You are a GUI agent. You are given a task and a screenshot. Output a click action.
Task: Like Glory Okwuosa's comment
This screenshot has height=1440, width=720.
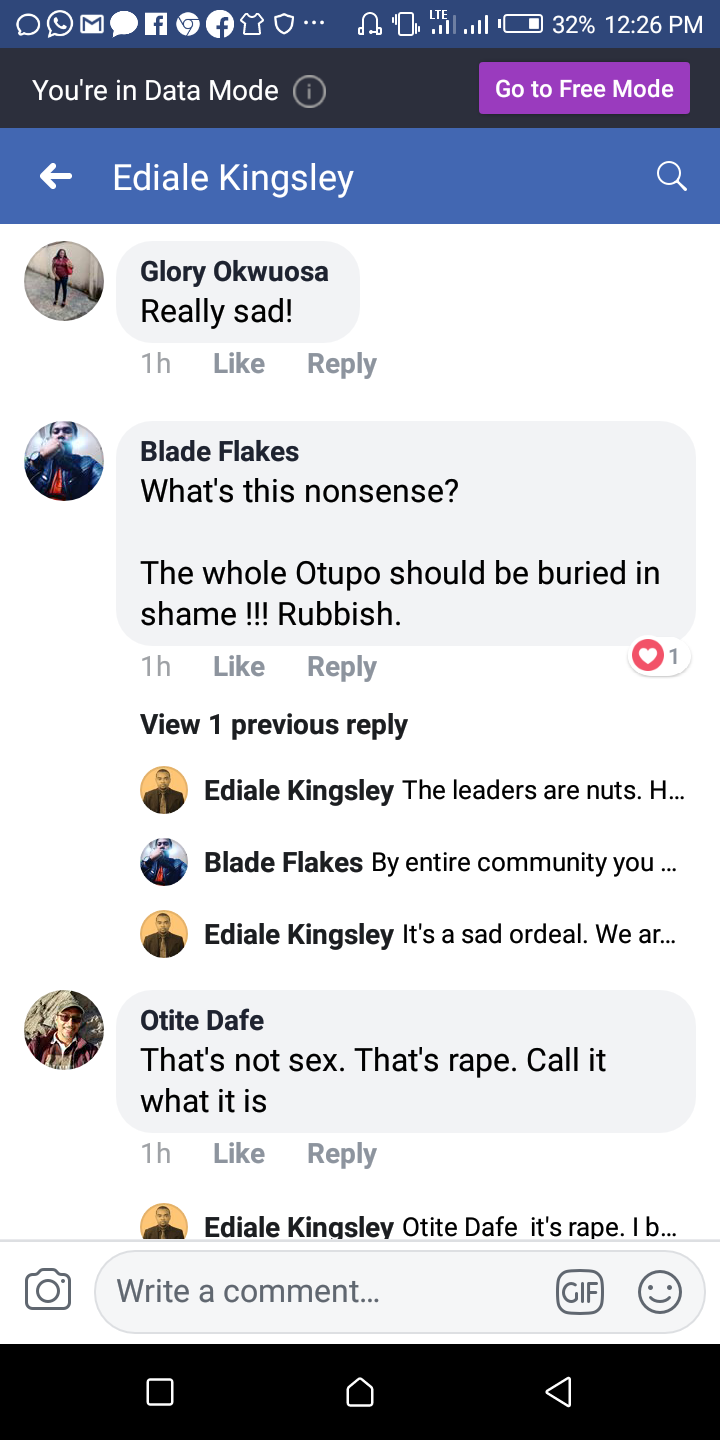(238, 364)
